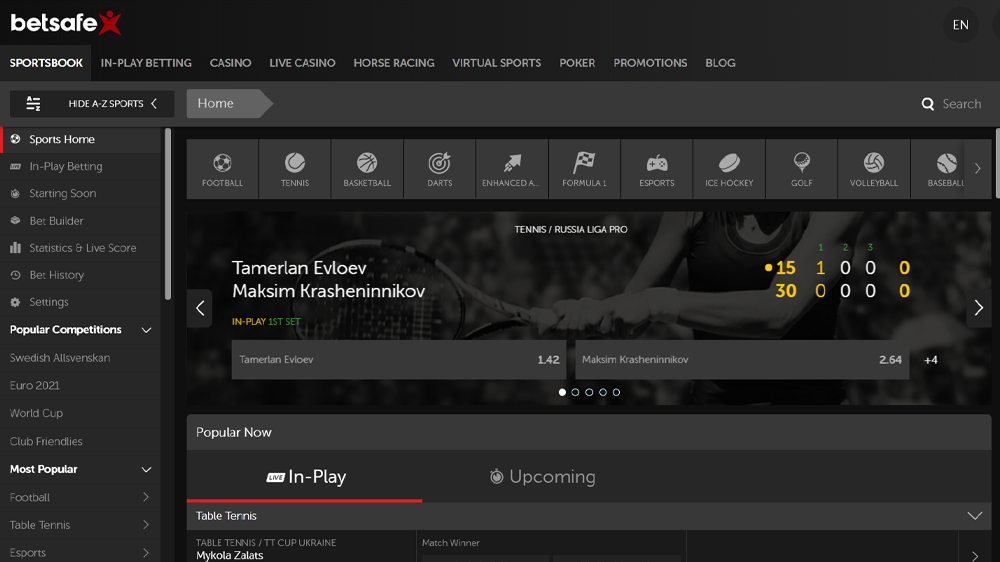Expand the Esports sidebar item
This screenshot has width=1000, height=562.
pos(146,552)
